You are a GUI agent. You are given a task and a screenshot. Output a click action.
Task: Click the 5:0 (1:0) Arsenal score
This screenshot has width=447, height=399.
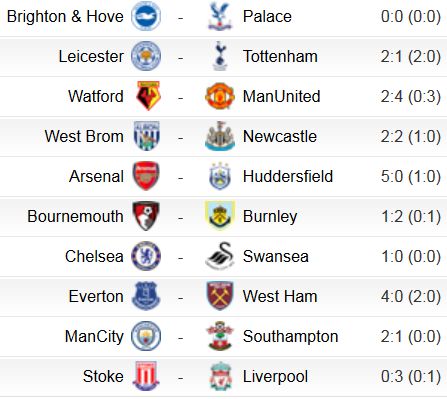click(411, 176)
